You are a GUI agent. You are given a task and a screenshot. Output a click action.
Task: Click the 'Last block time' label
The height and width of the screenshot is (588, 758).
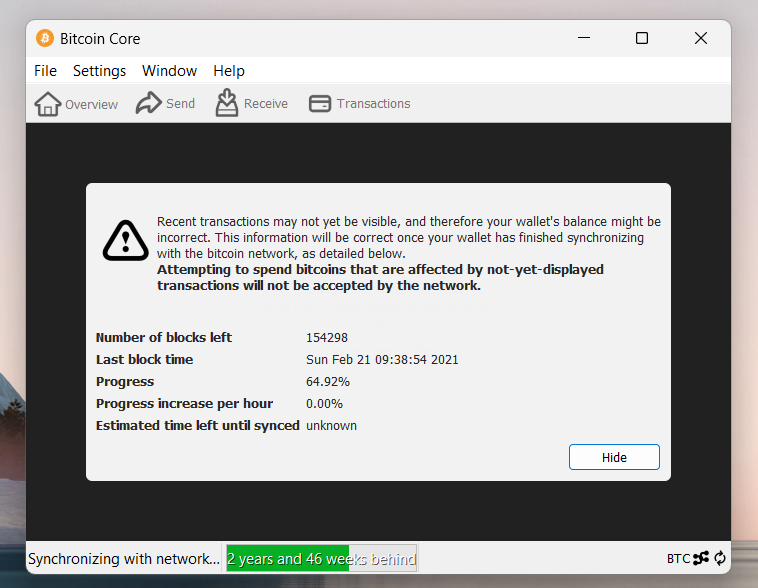click(144, 359)
